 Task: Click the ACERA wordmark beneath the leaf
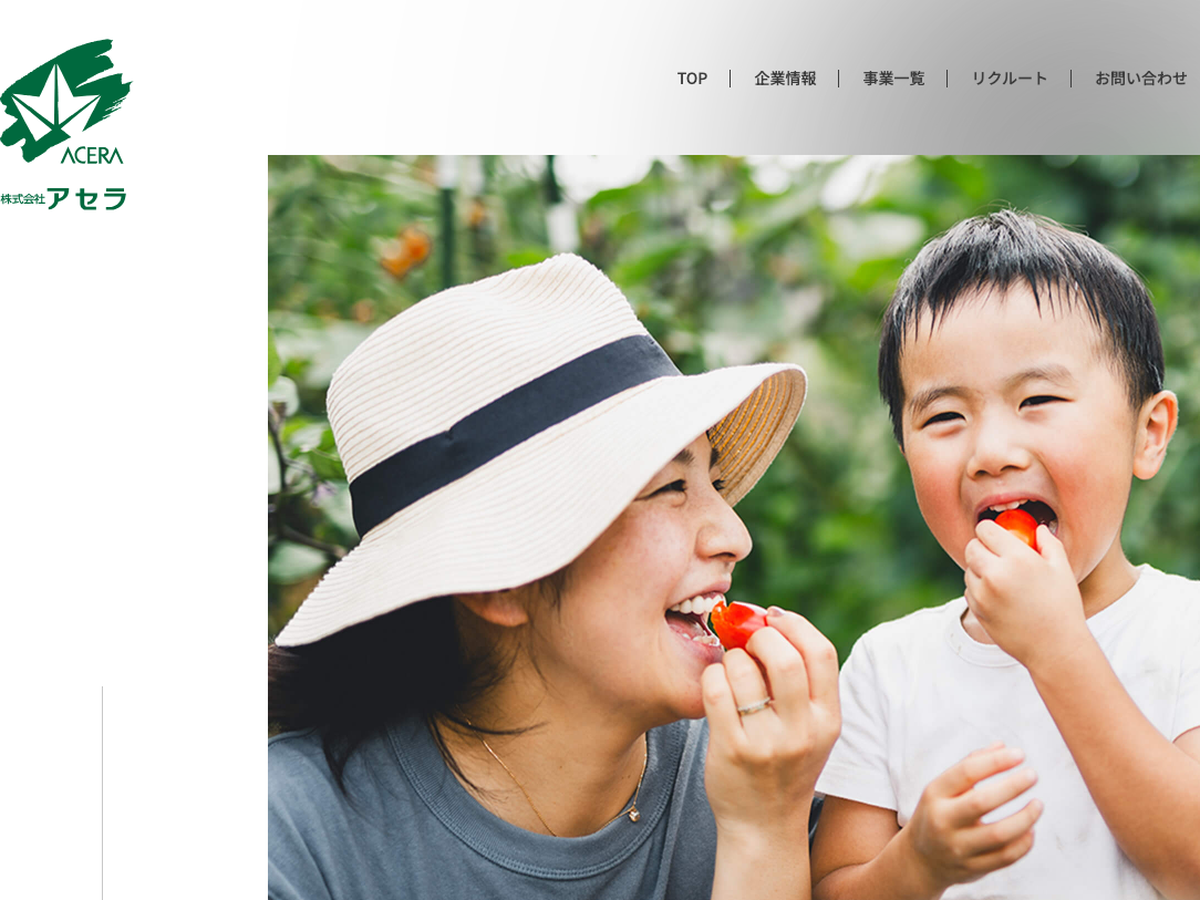(92, 156)
